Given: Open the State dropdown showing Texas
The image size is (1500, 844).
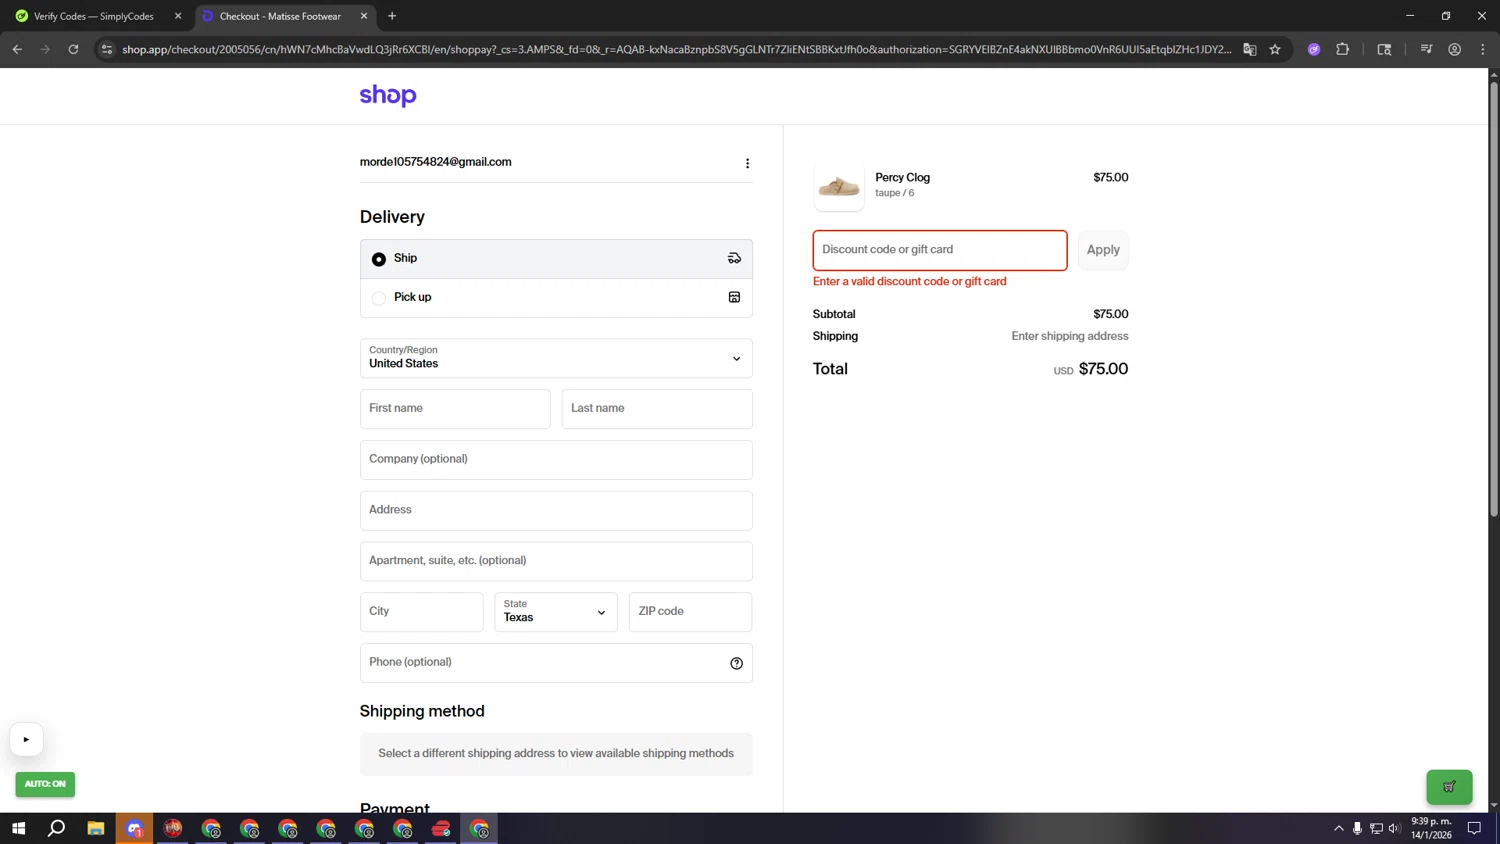Looking at the screenshot, I should pos(556,612).
